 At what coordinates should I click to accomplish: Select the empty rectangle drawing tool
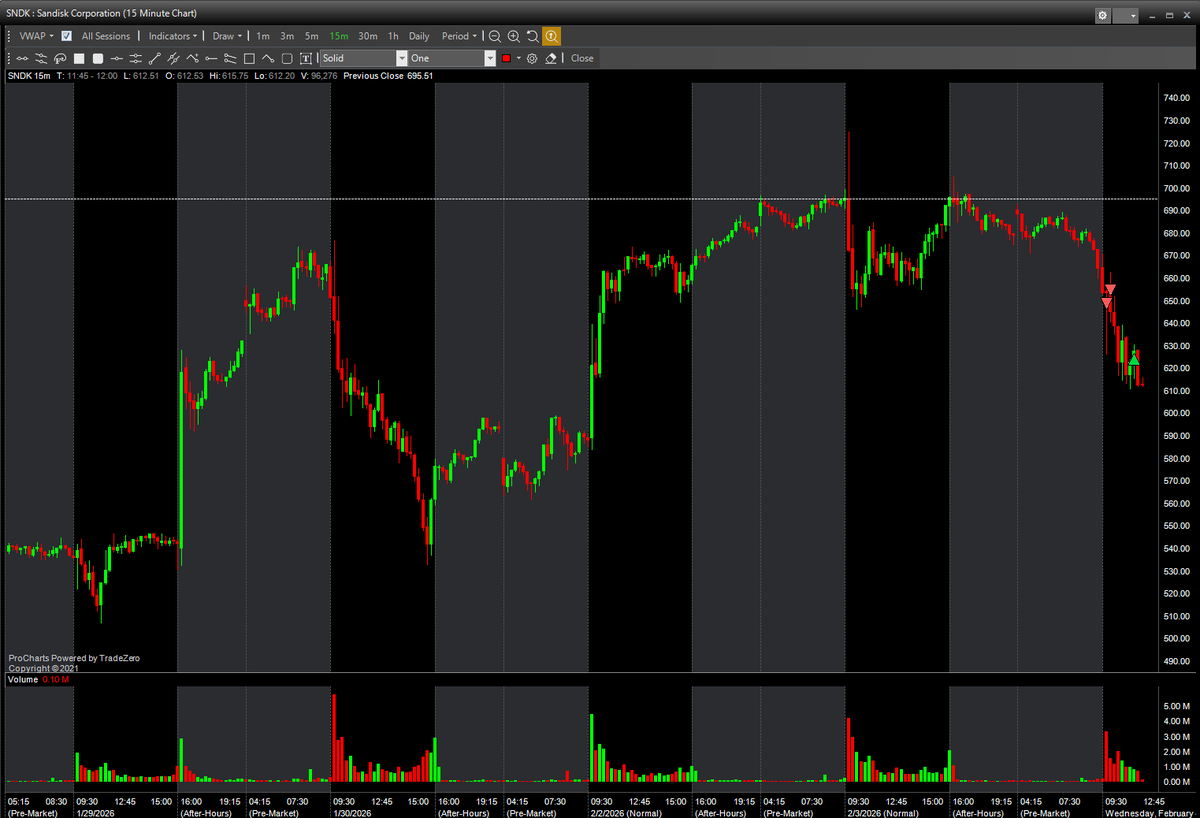249,58
